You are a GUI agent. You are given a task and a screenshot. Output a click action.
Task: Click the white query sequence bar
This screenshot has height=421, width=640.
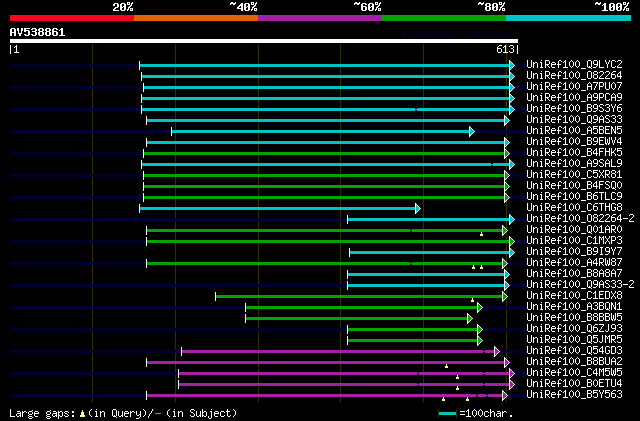tap(264, 41)
